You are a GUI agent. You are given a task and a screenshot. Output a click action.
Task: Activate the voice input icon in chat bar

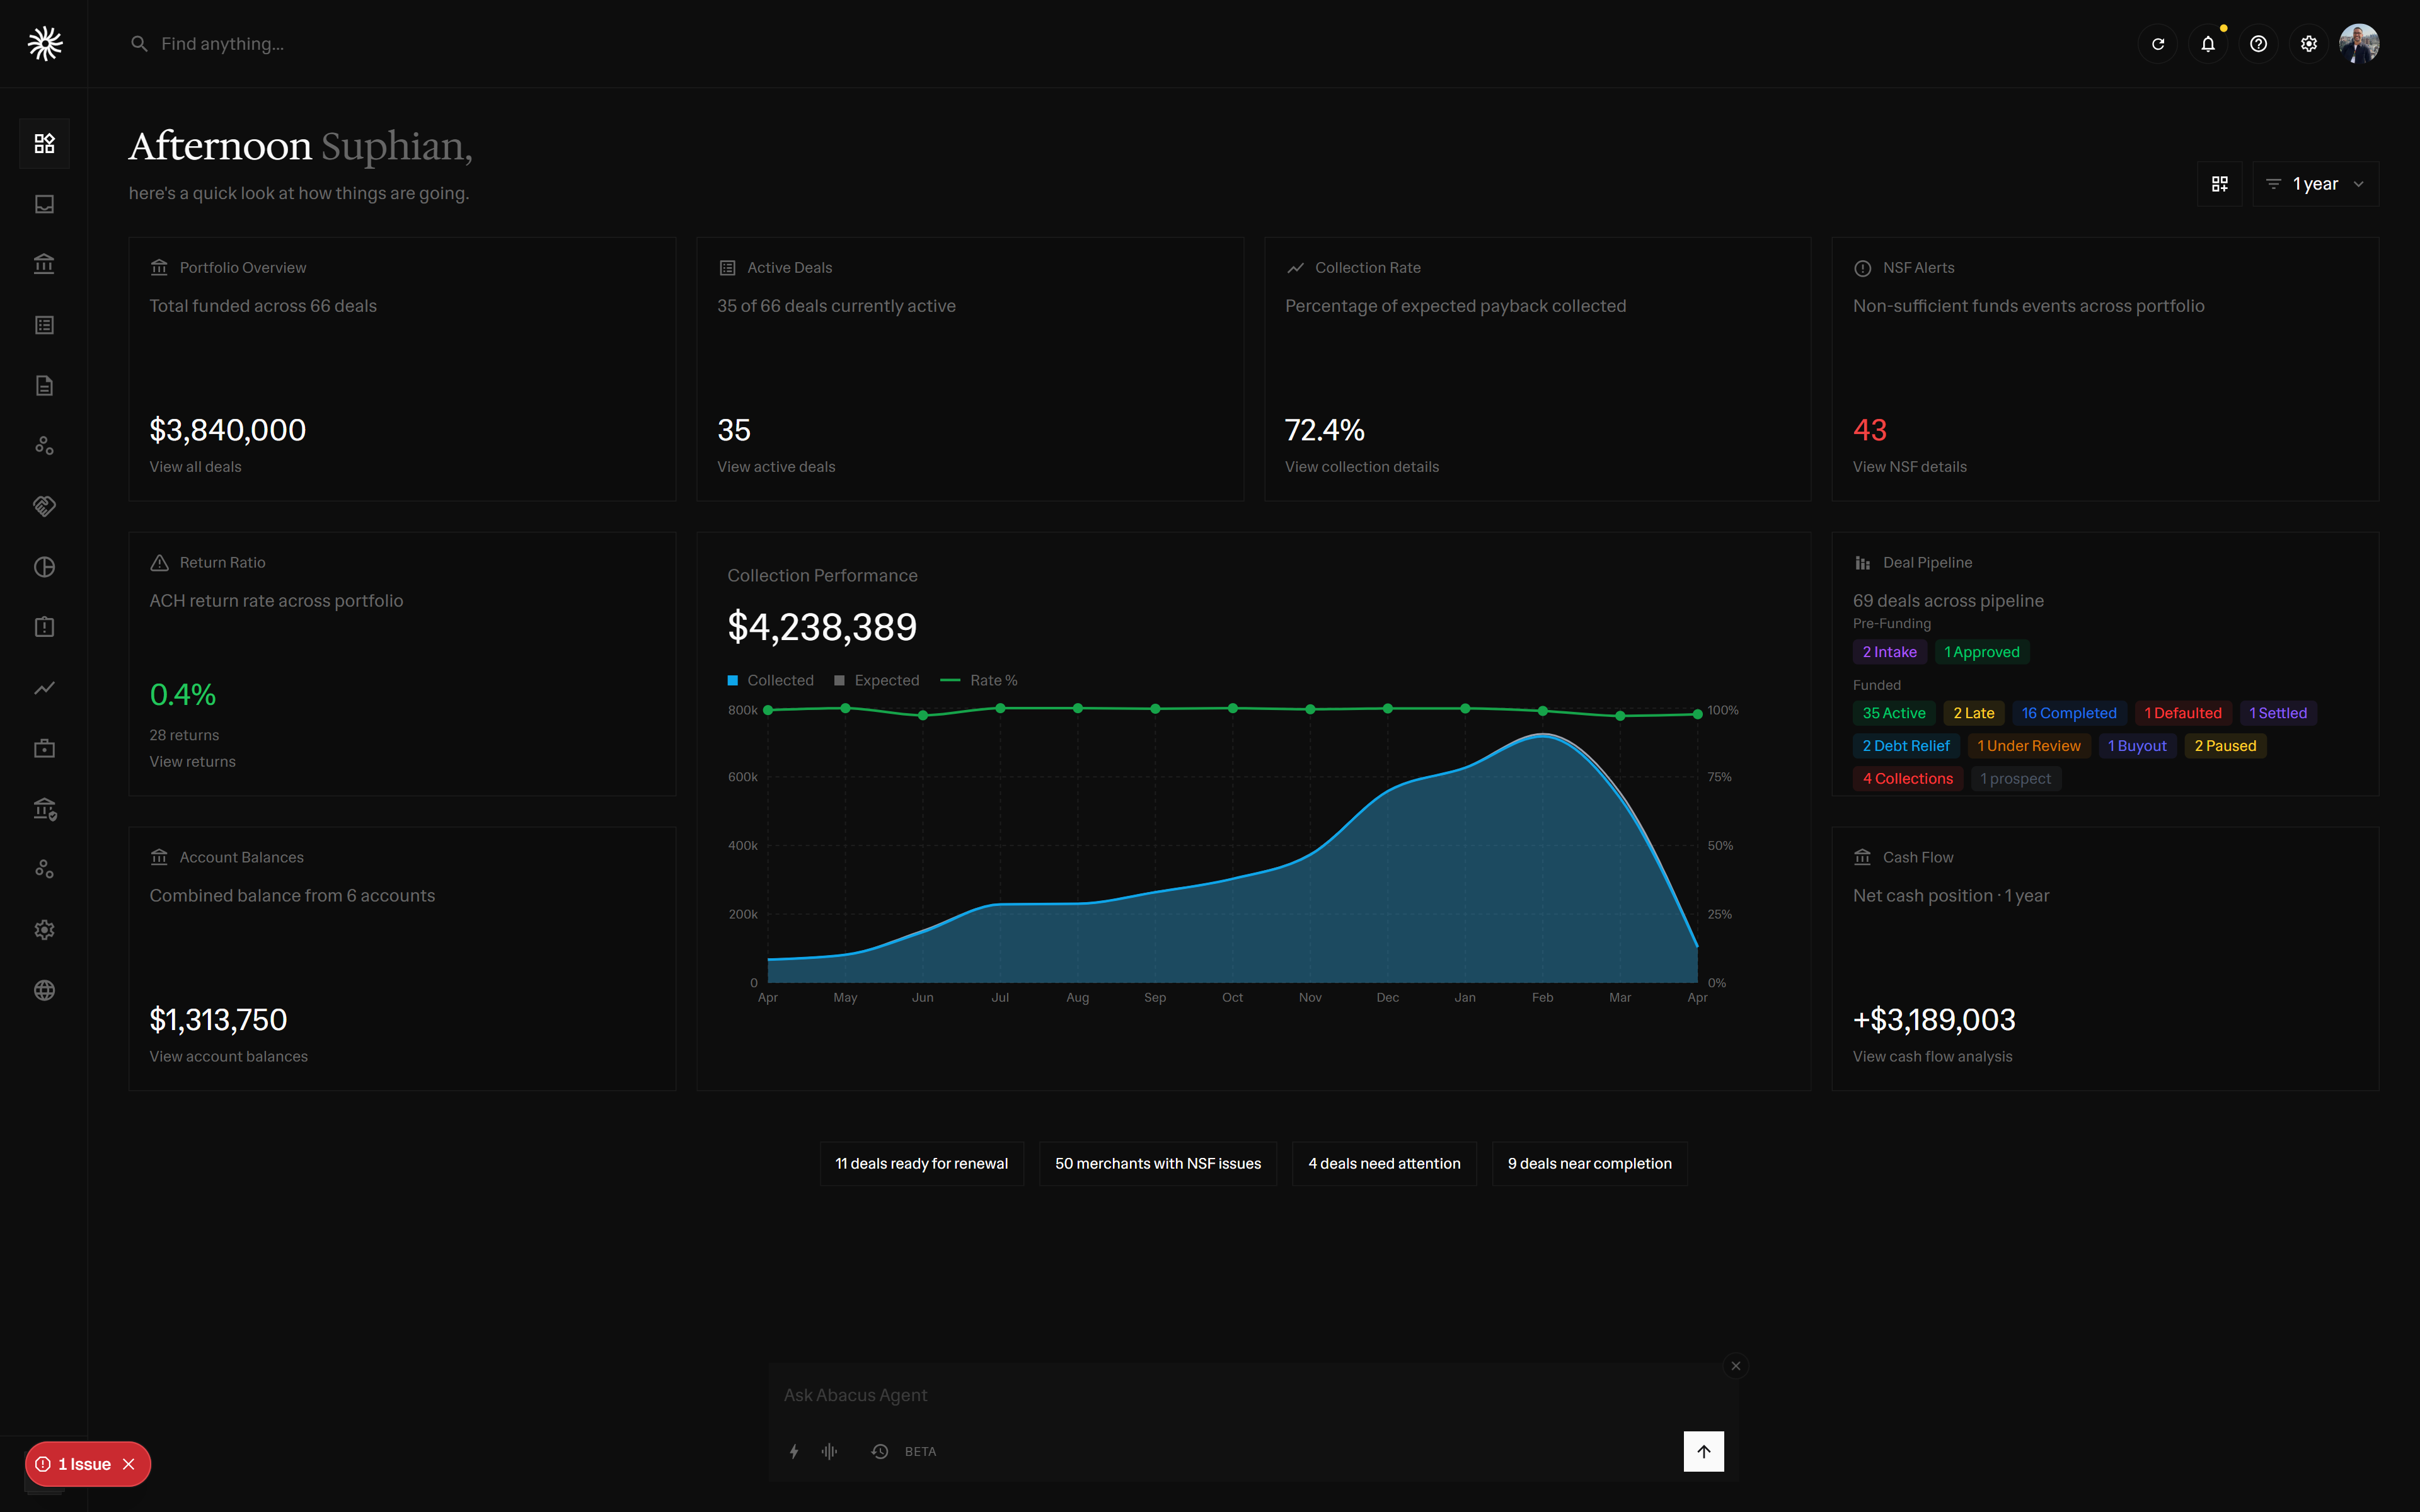pyautogui.click(x=828, y=1451)
